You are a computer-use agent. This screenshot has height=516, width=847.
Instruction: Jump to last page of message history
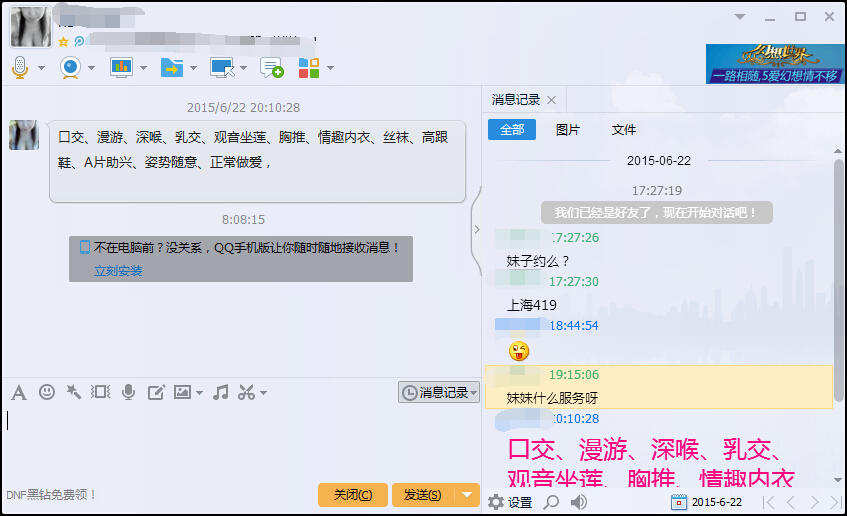click(x=836, y=502)
